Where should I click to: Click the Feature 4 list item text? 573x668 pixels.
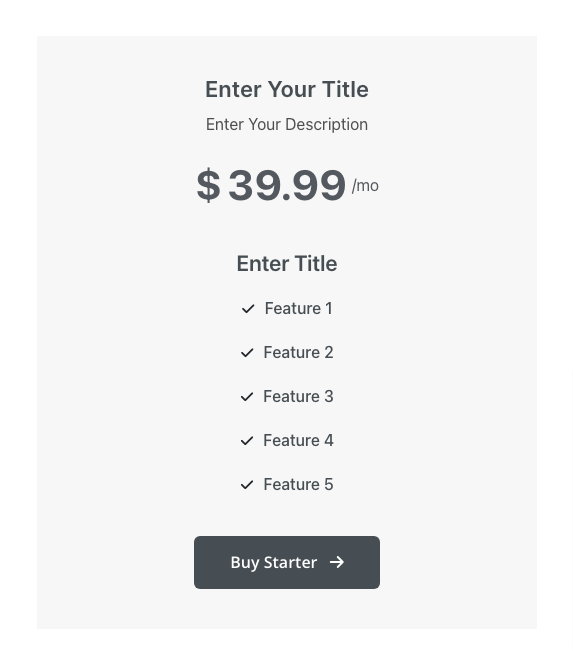[298, 441]
